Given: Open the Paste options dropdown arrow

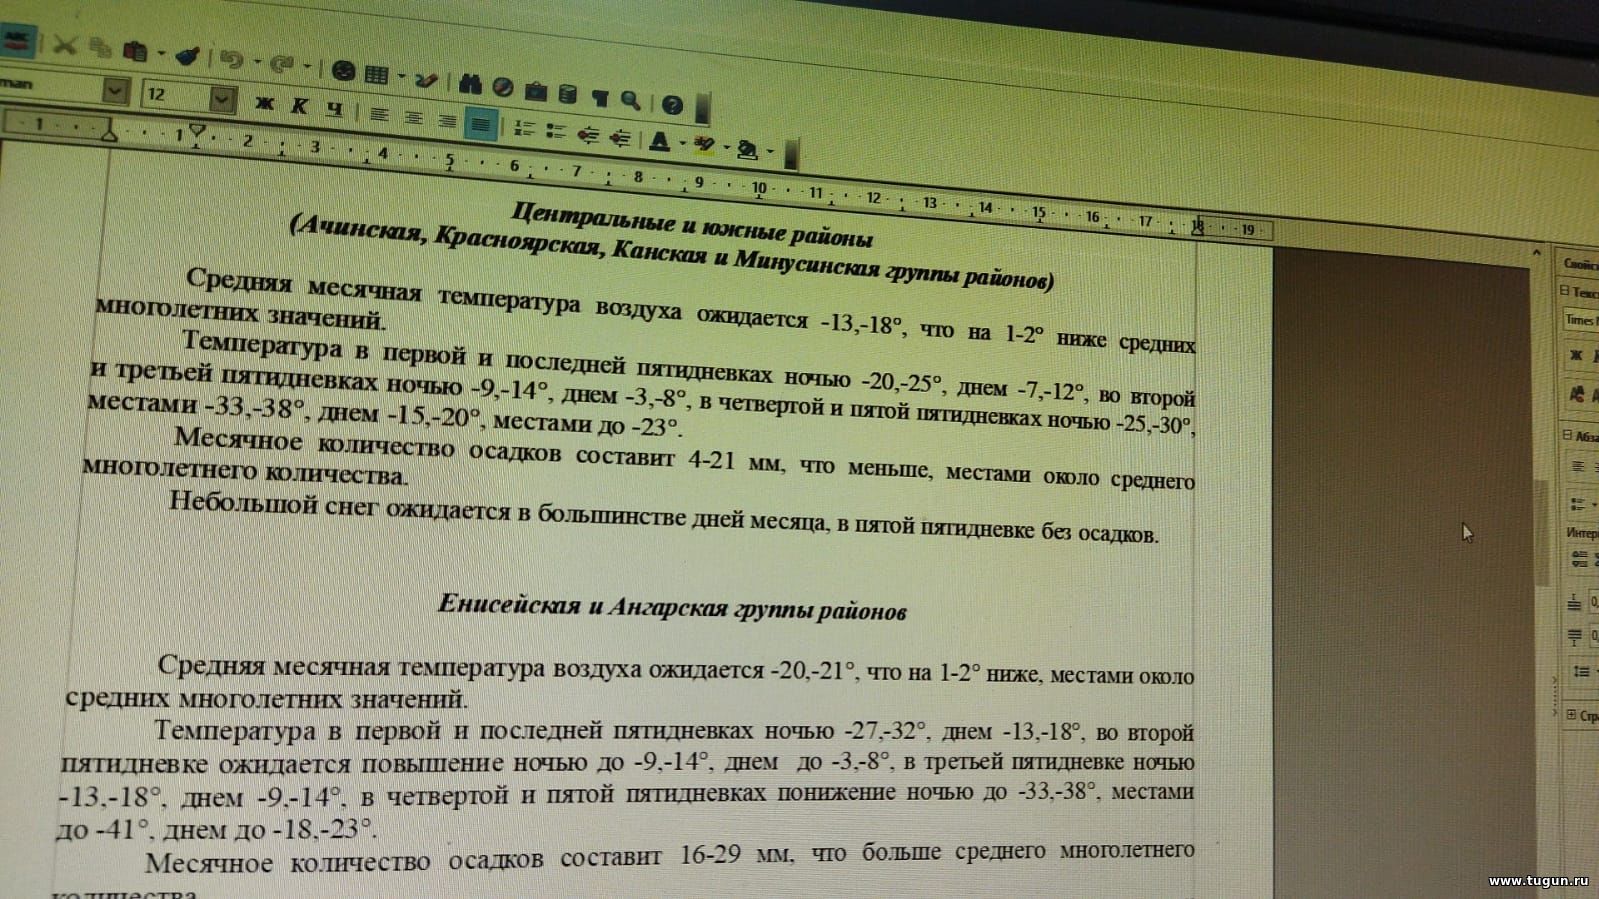Looking at the screenshot, I should click(160, 52).
